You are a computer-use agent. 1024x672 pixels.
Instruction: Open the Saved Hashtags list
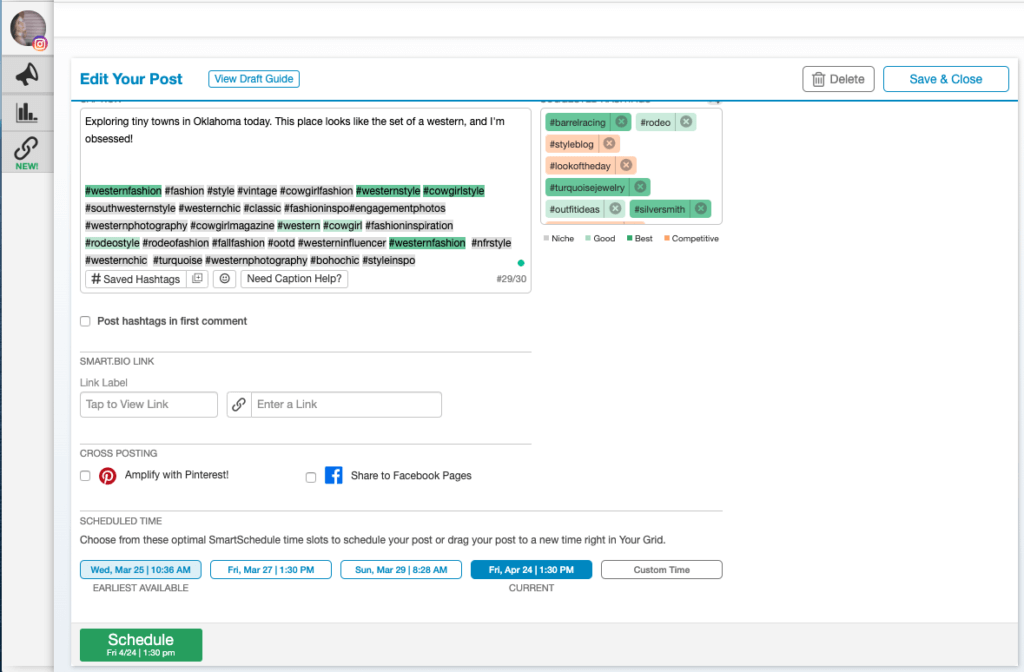tap(136, 279)
